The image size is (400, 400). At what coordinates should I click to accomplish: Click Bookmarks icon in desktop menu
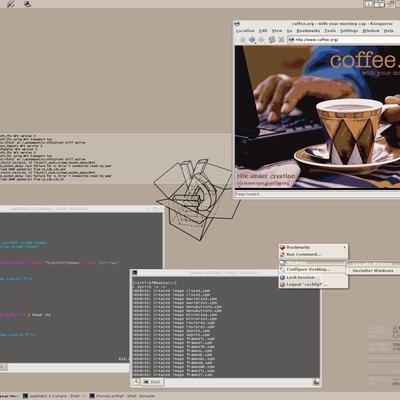pos(283,247)
